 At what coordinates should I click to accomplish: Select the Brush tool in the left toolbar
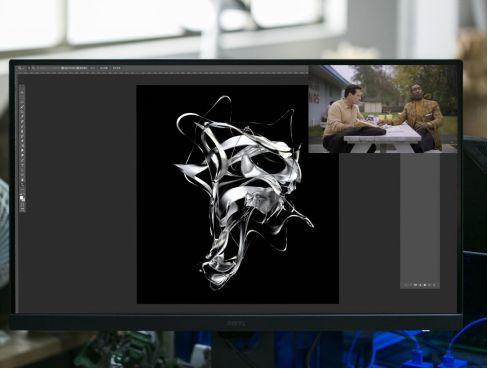22,126
